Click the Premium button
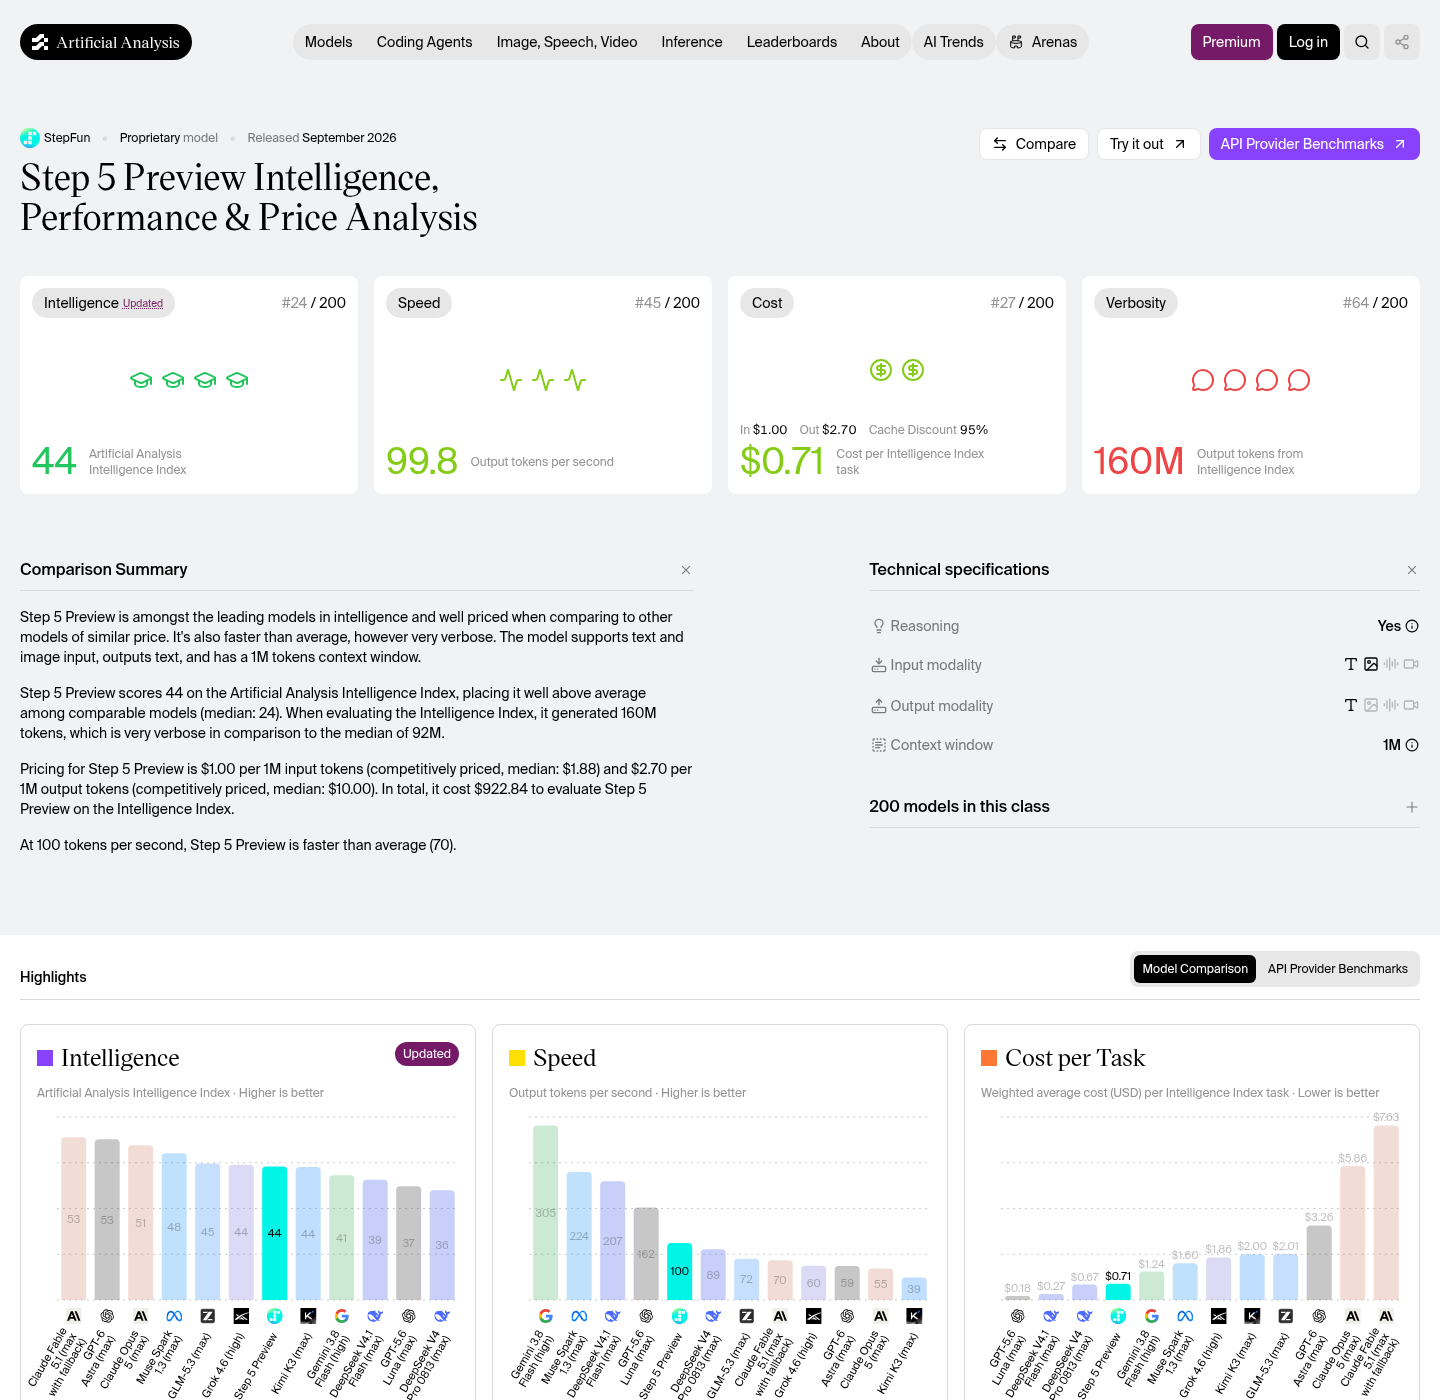The width and height of the screenshot is (1440, 1400). pyautogui.click(x=1232, y=42)
